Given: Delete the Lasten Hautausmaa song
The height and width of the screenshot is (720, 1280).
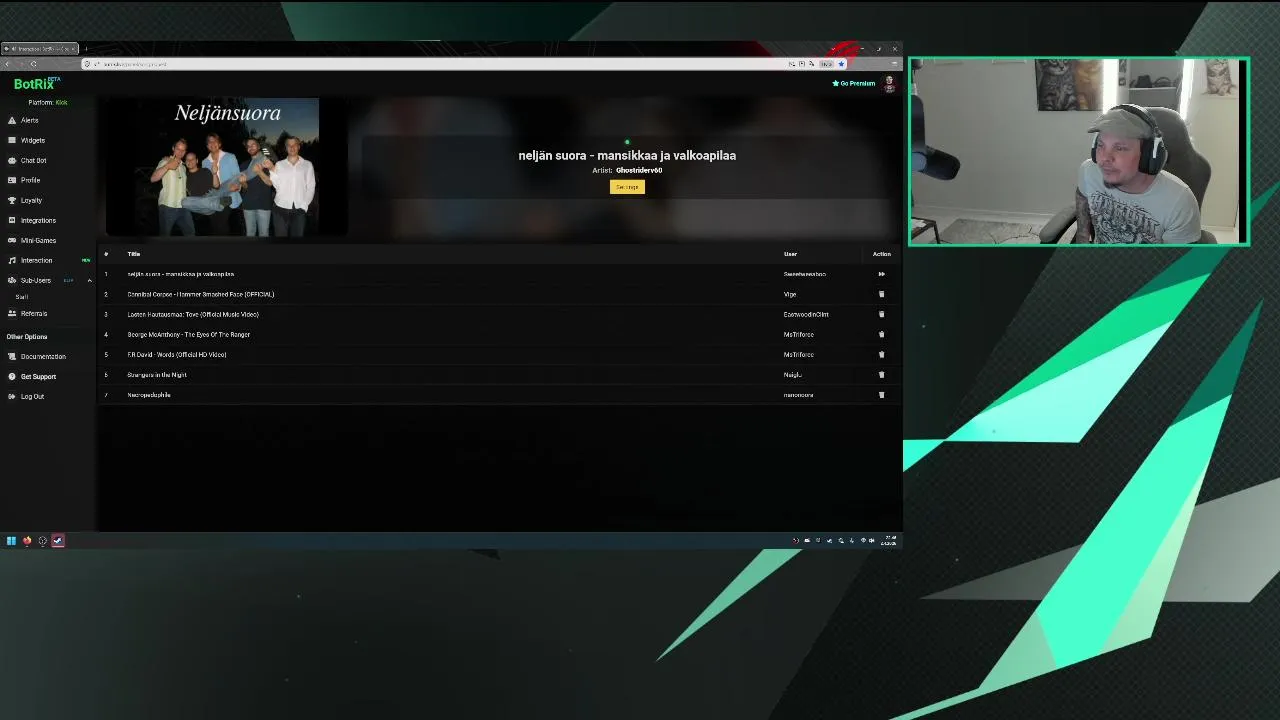Looking at the screenshot, I should 881,314.
